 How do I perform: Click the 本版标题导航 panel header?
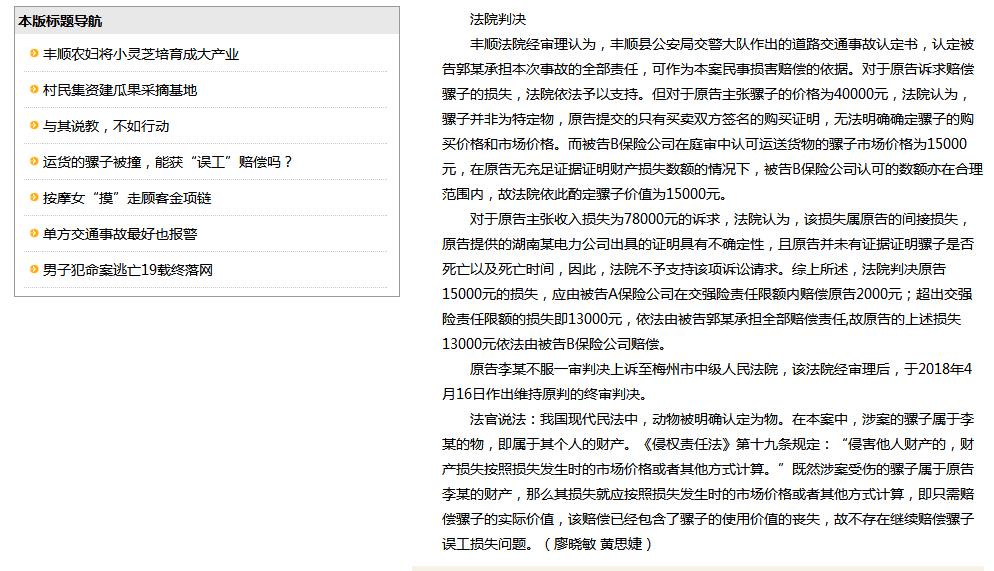point(207,21)
